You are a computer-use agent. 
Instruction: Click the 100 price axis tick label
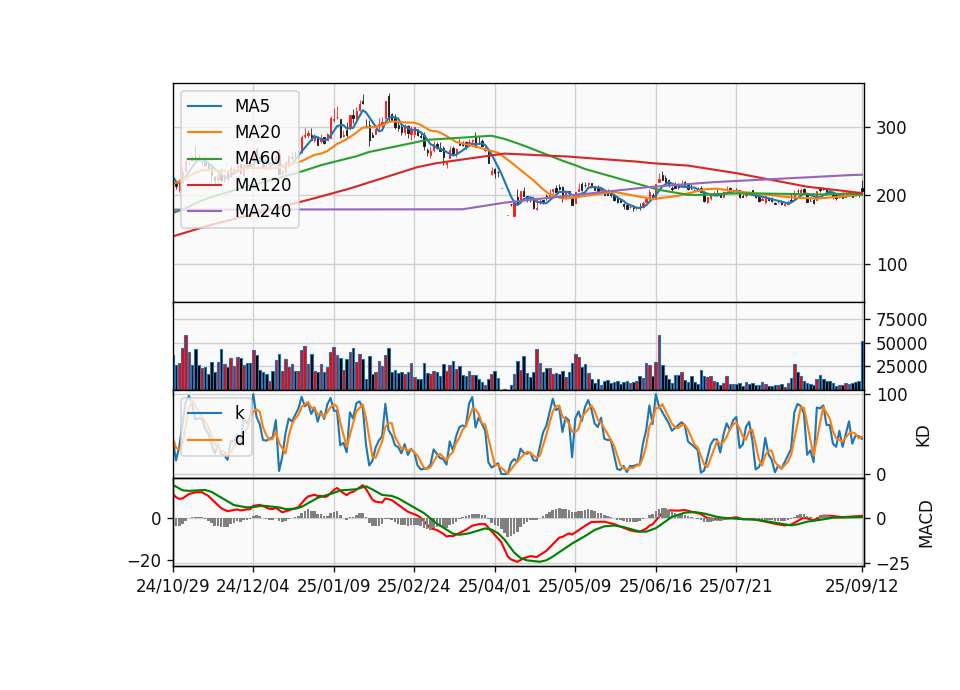(891, 265)
